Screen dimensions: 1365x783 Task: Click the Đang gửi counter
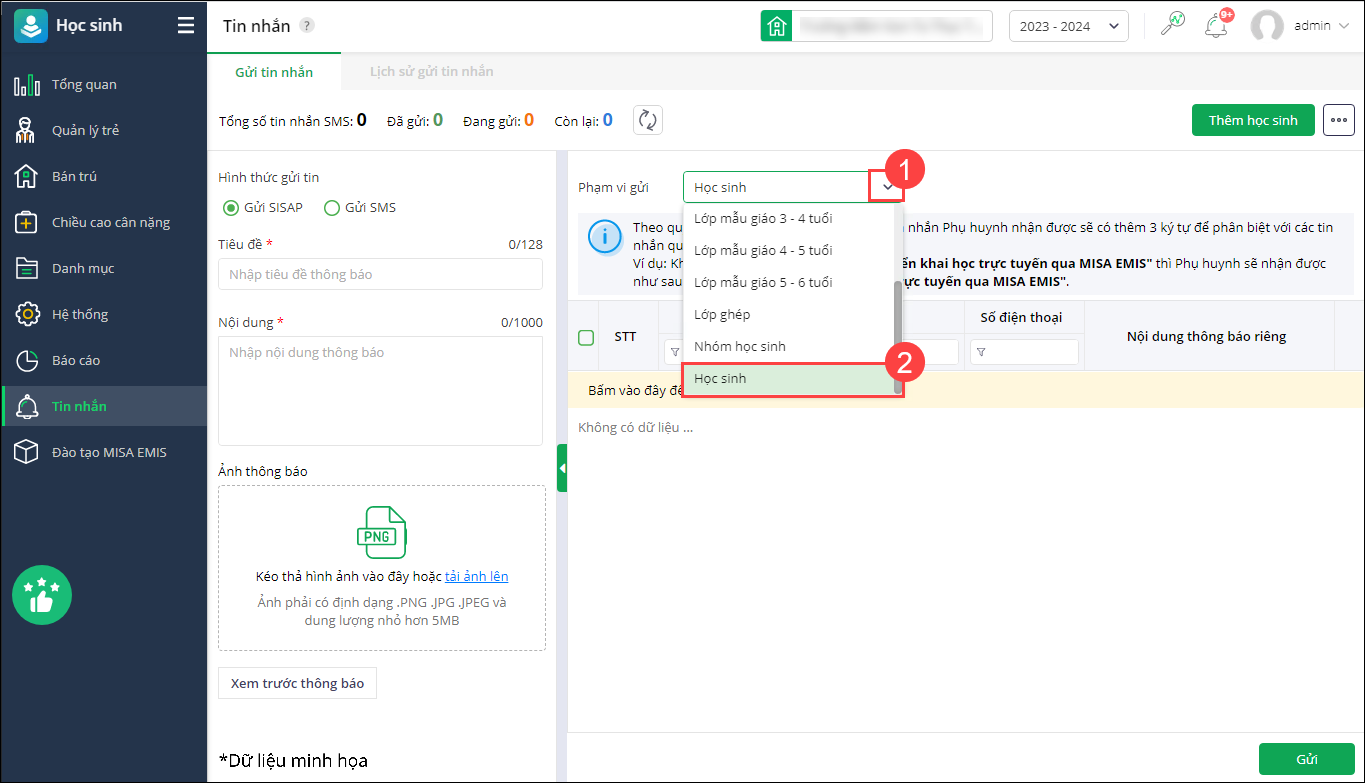tap(499, 121)
